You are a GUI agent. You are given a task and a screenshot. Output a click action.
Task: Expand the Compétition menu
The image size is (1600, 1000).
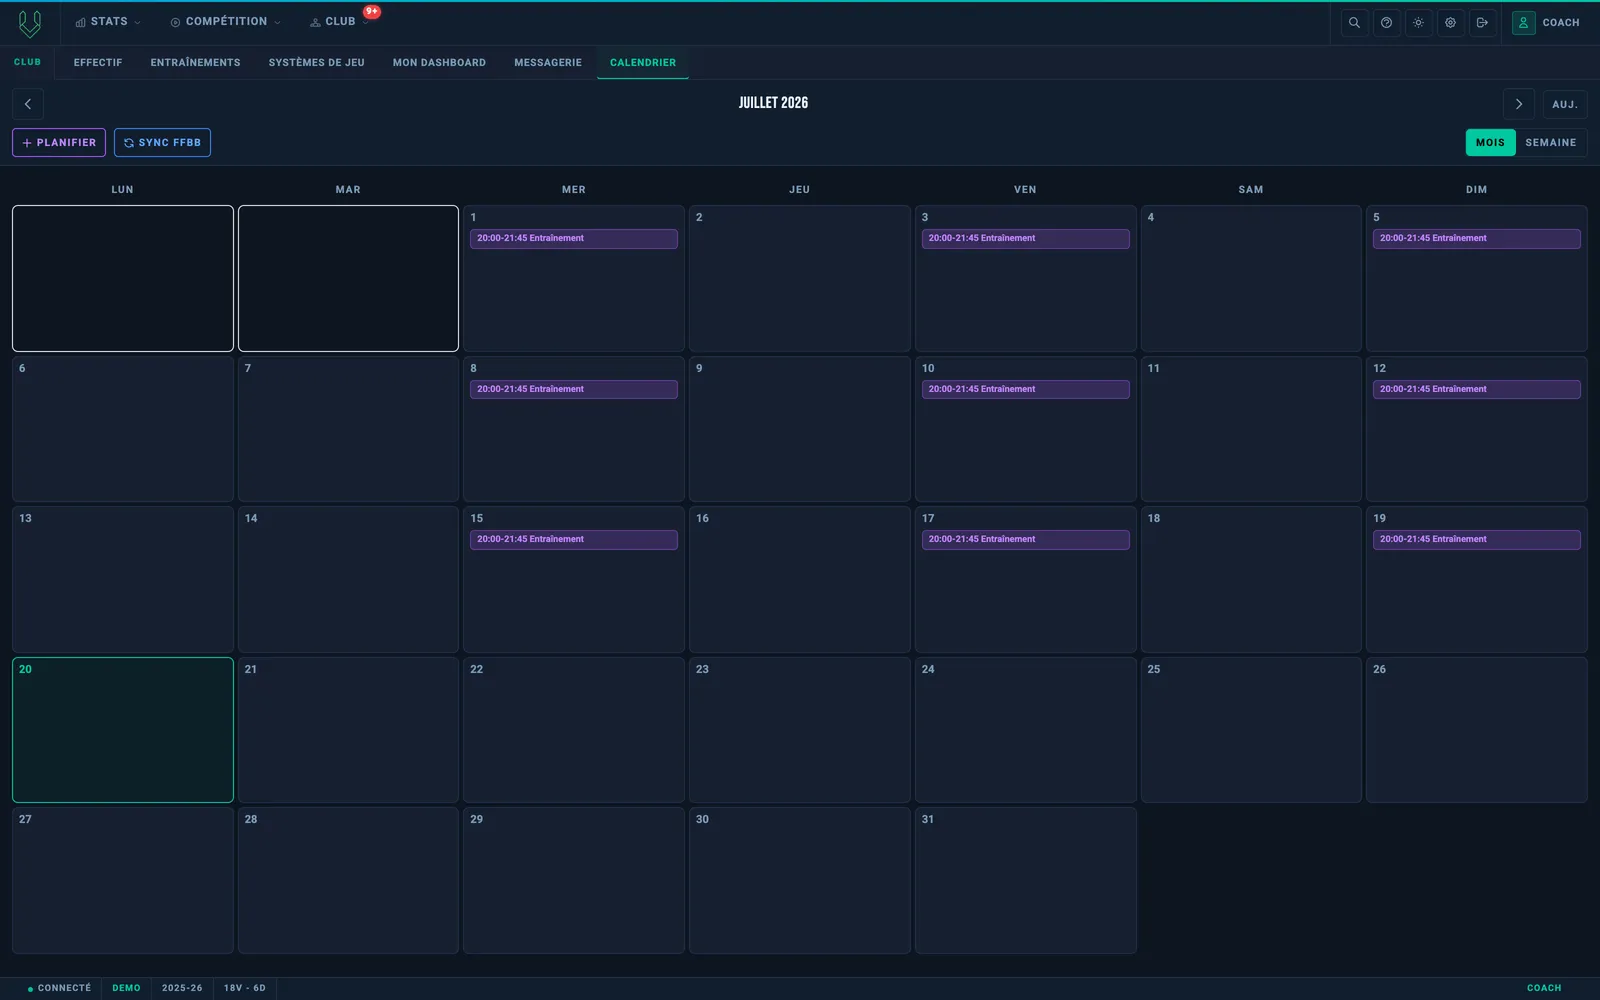point(225,22)
